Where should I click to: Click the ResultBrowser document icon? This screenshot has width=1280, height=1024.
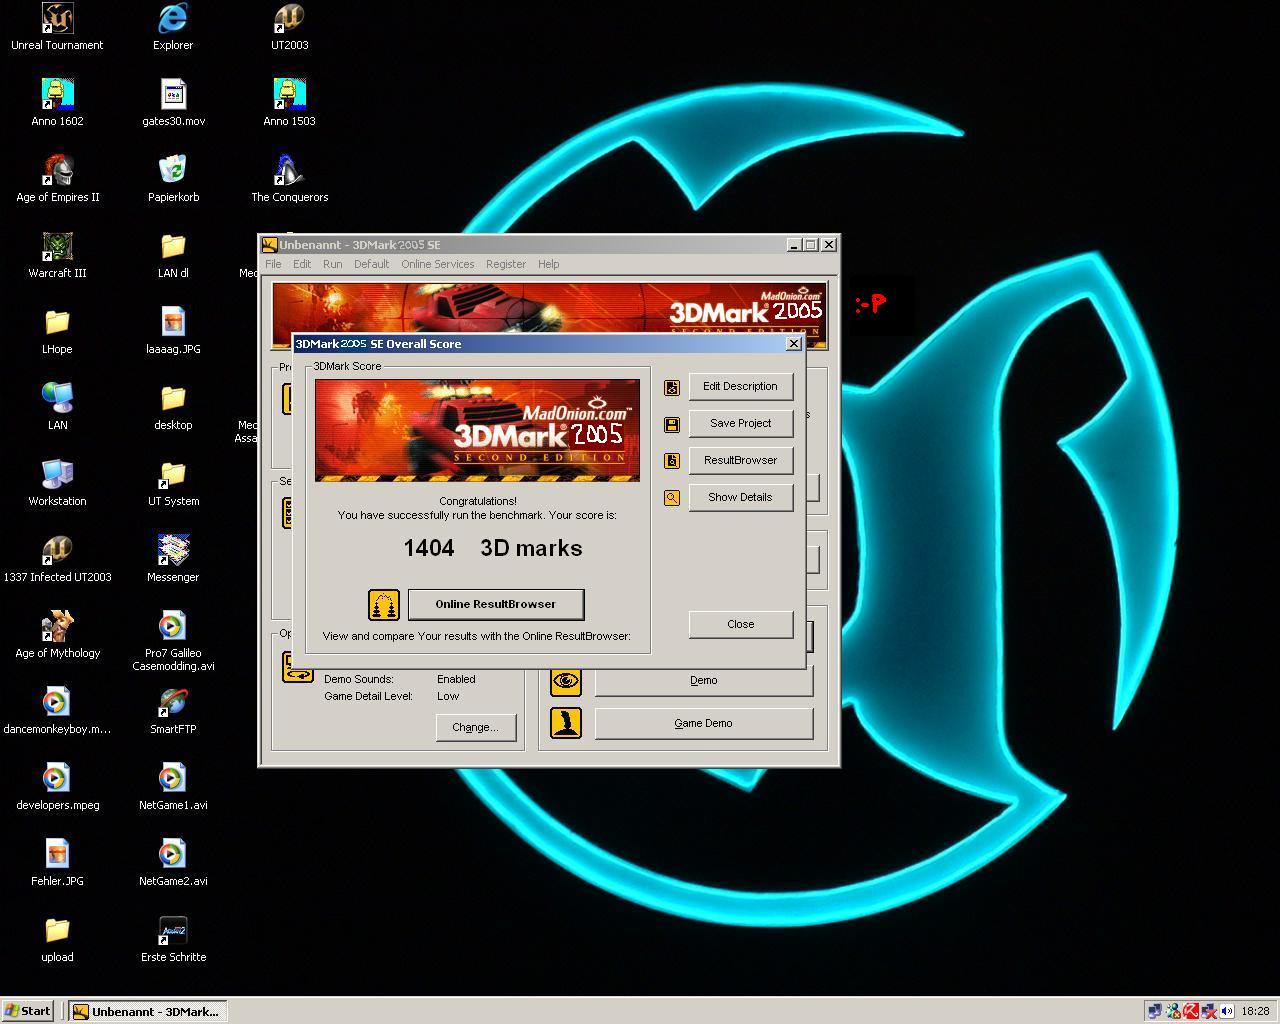[672, 461]
